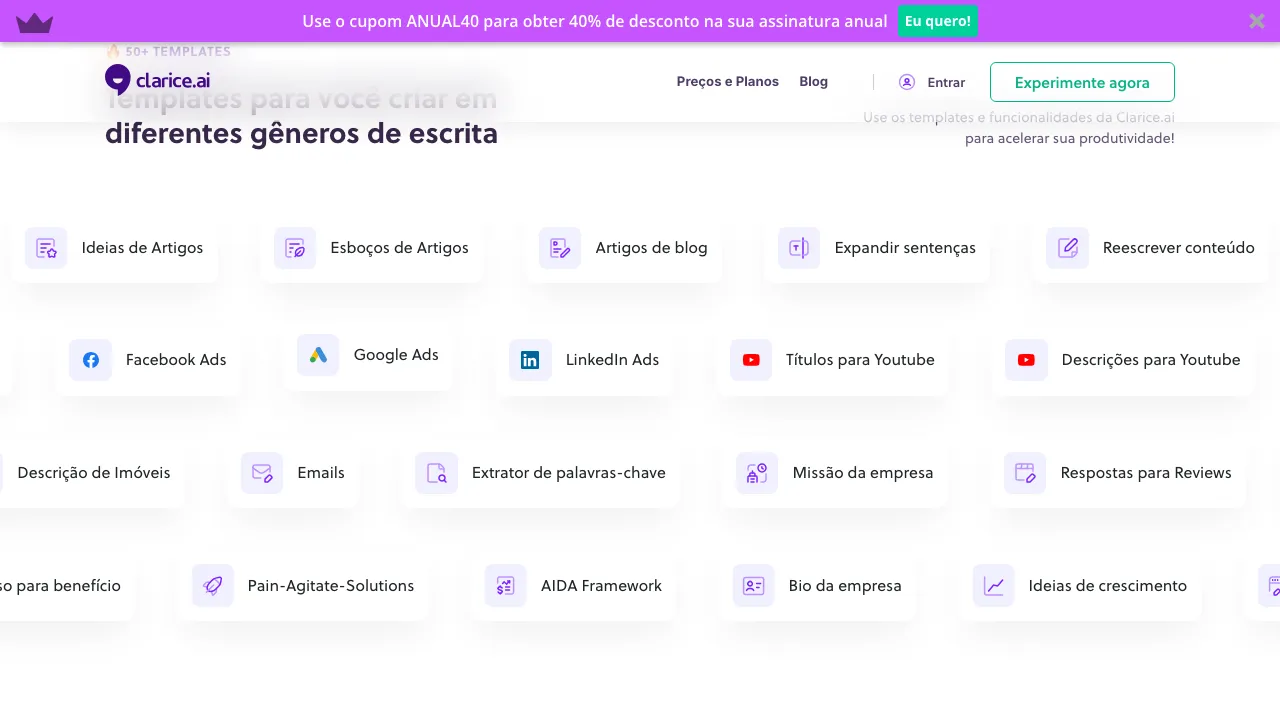Click the Google Ads colorful icon
This screenshot has width=1280, height=720.
[x=318, y=355]
